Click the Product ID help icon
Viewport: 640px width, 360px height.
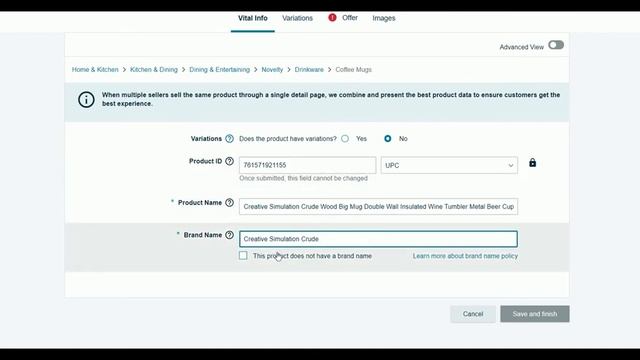[x=229, y=161]
